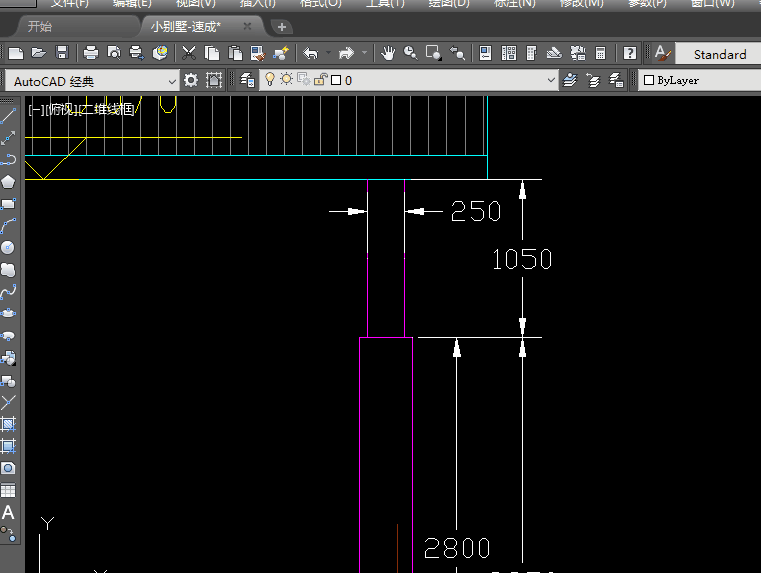Select the Hatch tool

pyautogui.click(x=8, y=424)
